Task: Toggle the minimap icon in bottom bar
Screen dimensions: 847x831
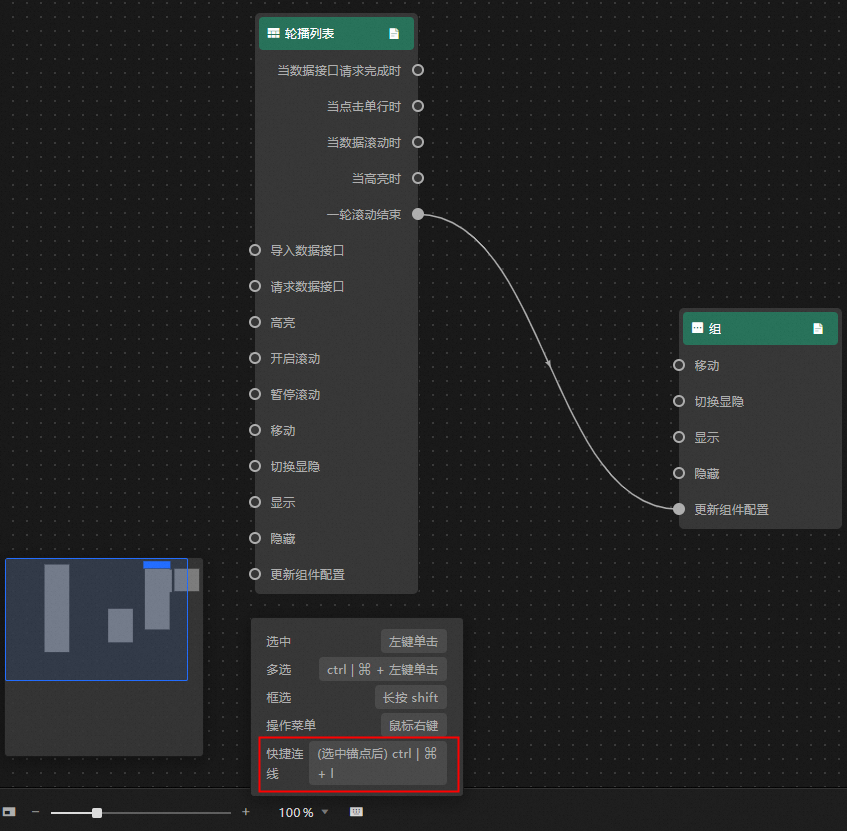Action: coord(9,812)
